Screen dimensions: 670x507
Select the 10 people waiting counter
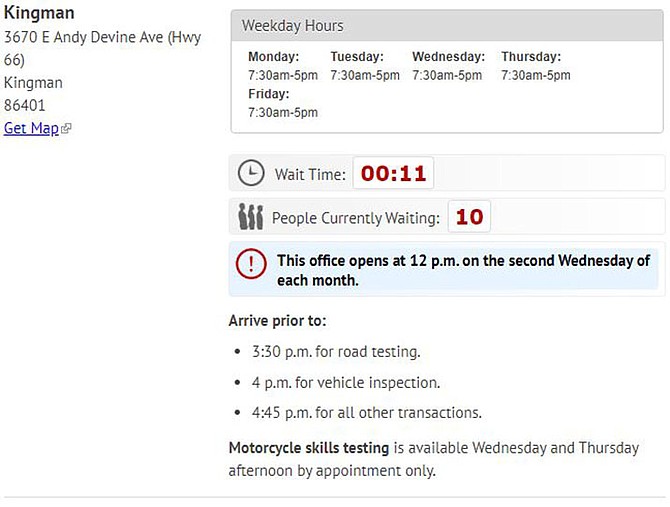(x=469, y=217)
